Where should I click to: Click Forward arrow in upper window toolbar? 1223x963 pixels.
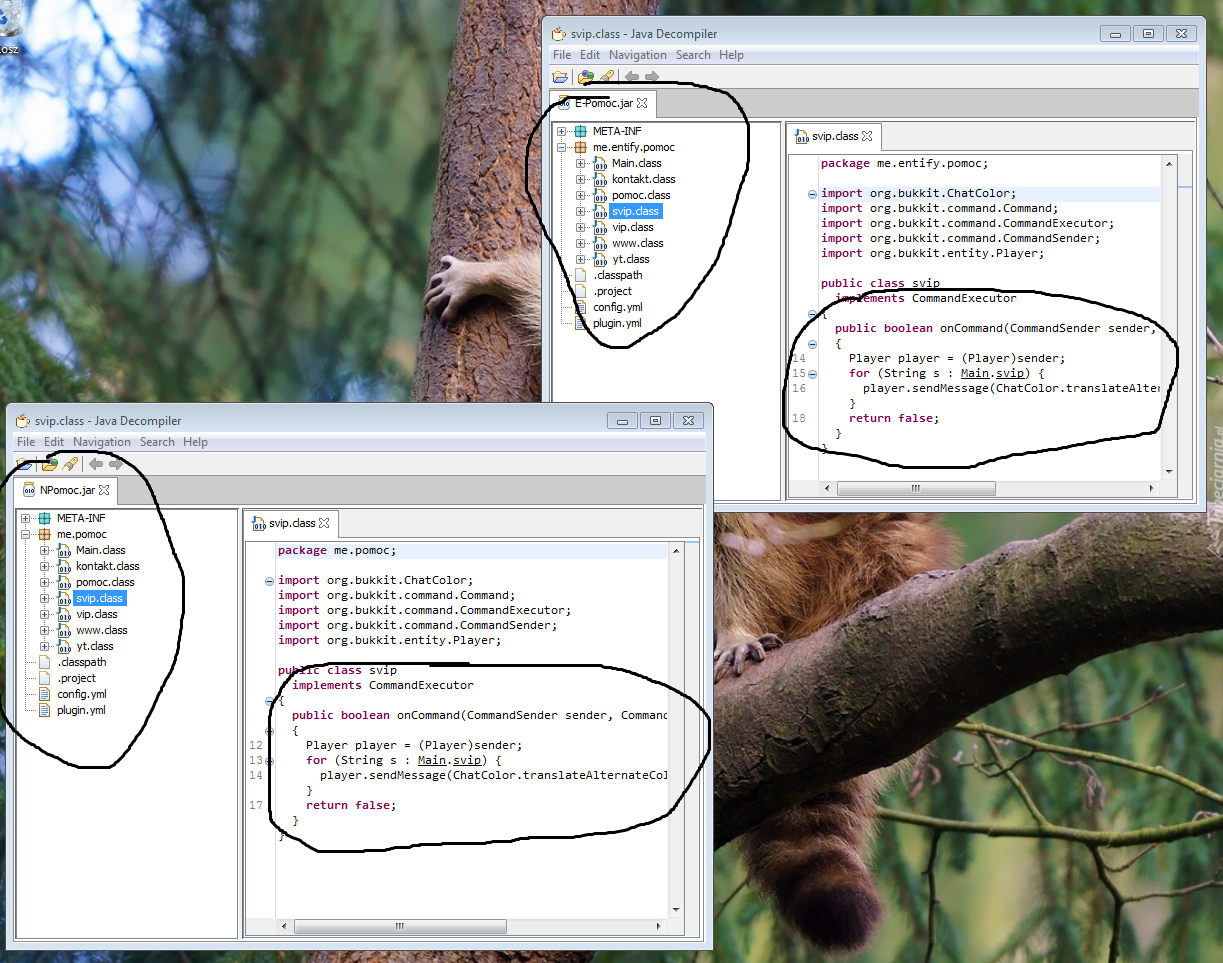pyautogui.click(x=652, y=76)
